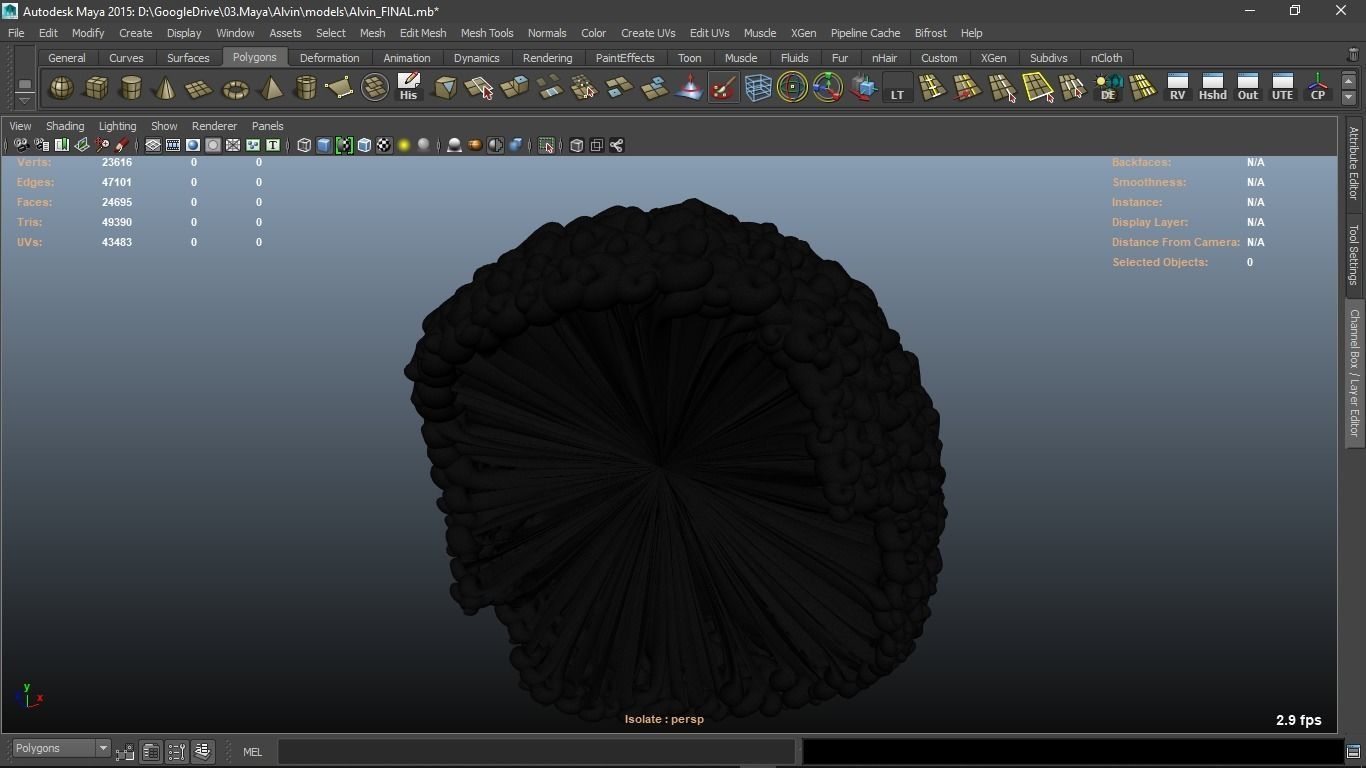Toggle the film gate display
The image size is (1366, 768).
173,145
